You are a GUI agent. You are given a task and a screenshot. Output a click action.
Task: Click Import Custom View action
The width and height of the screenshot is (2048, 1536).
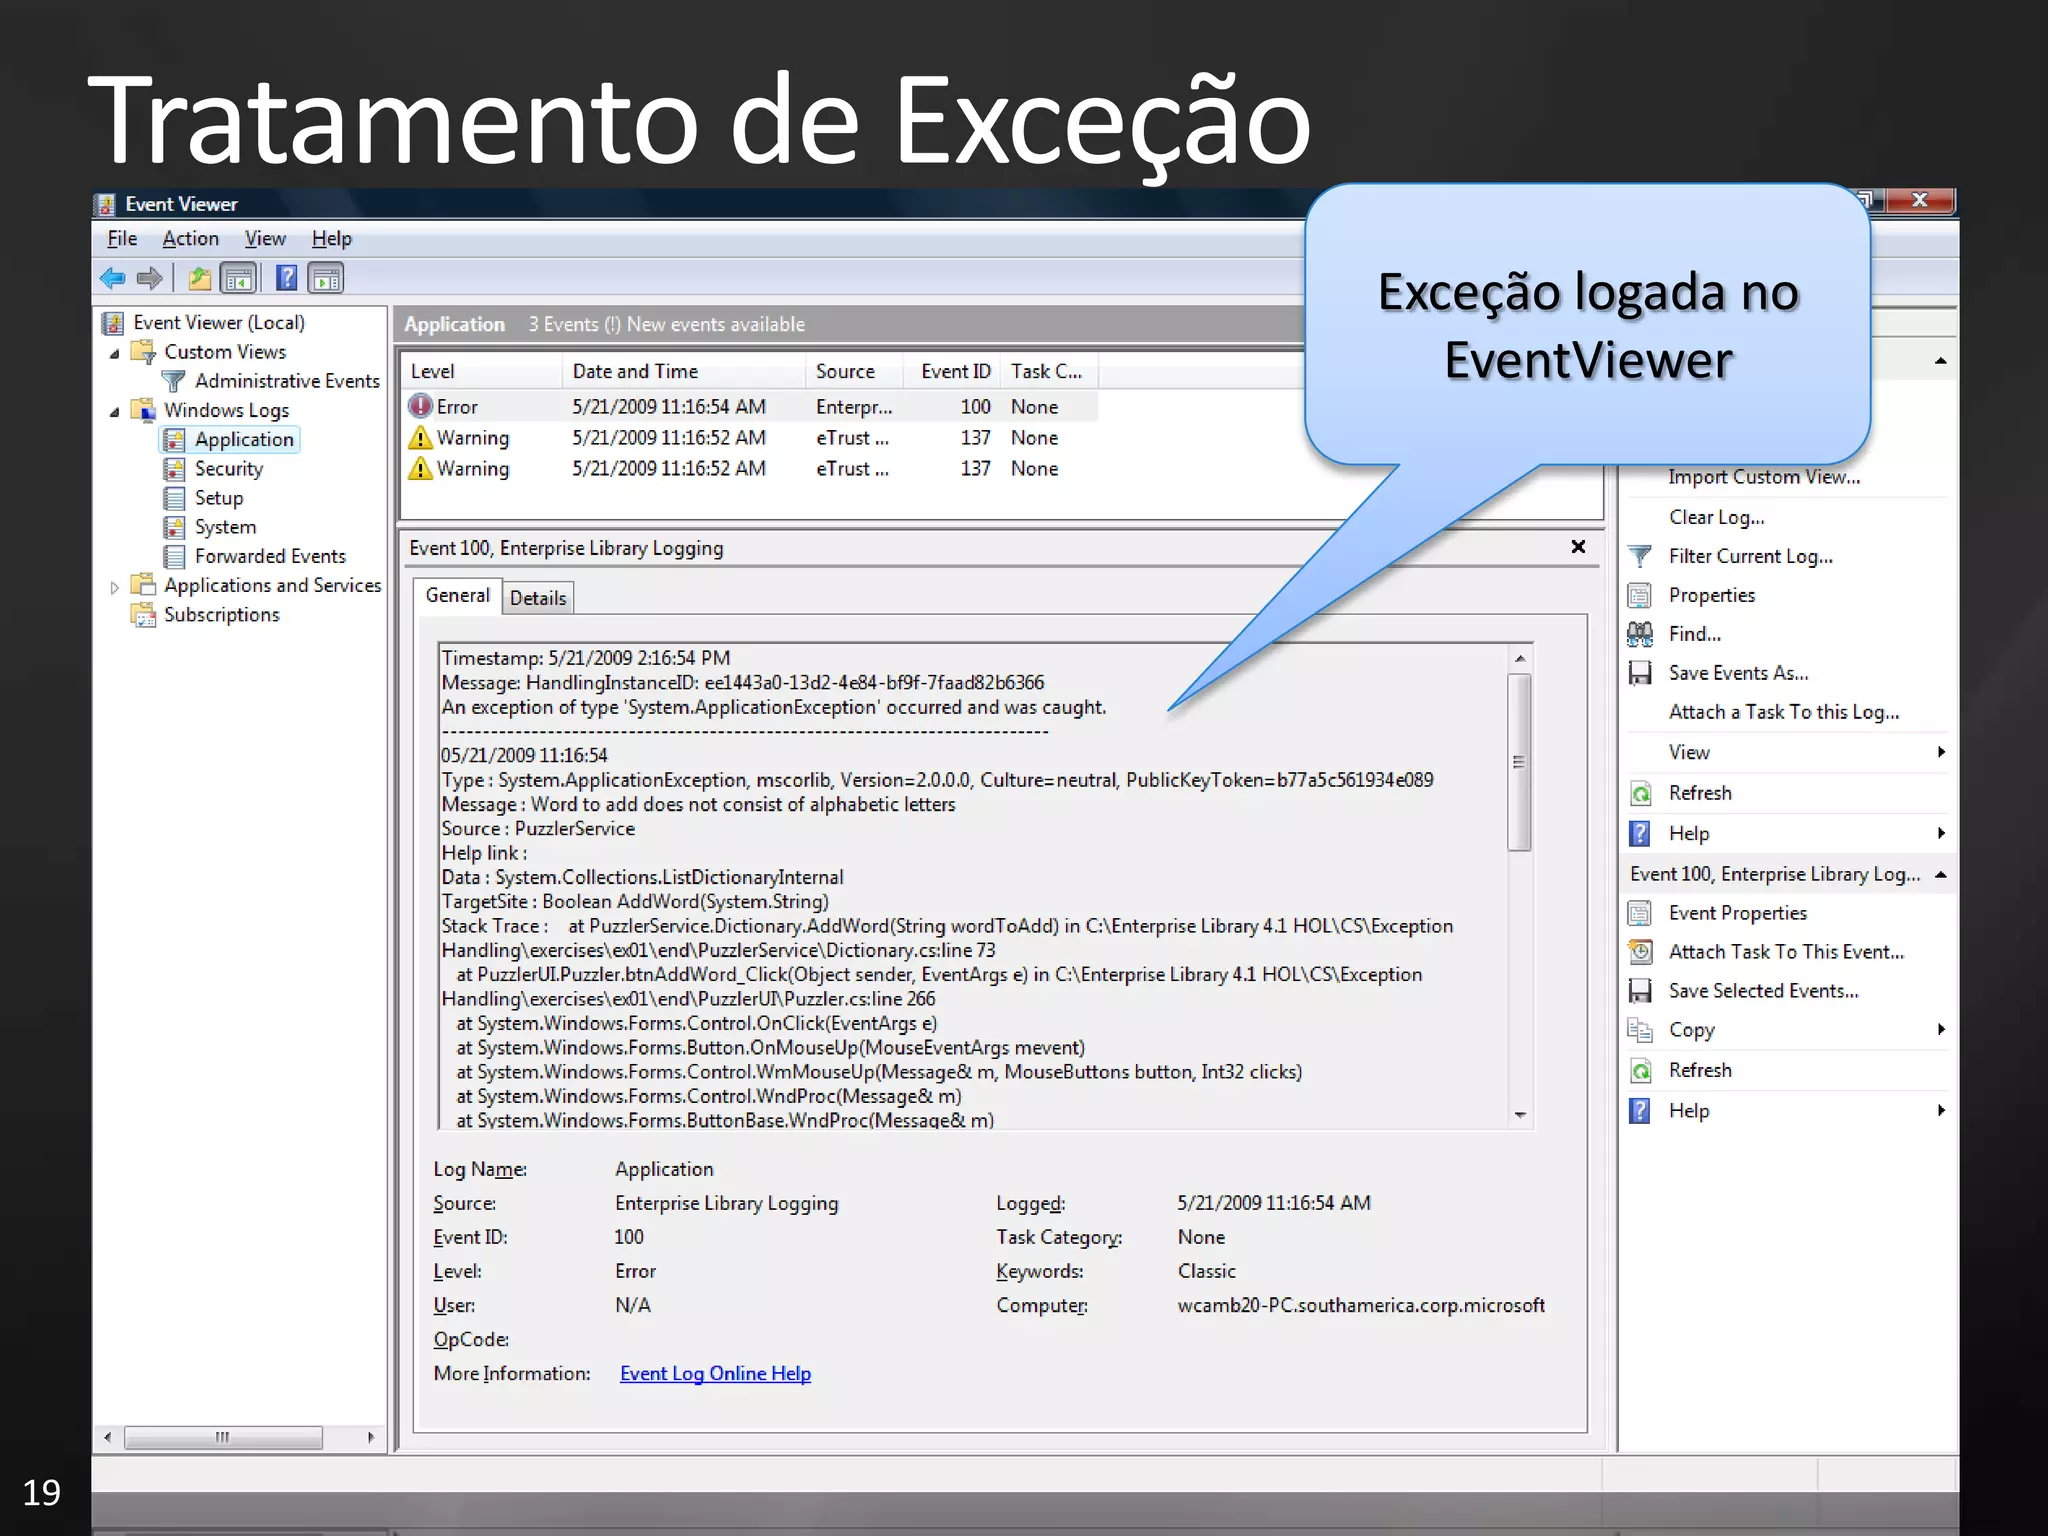(x=1764, y=477)
